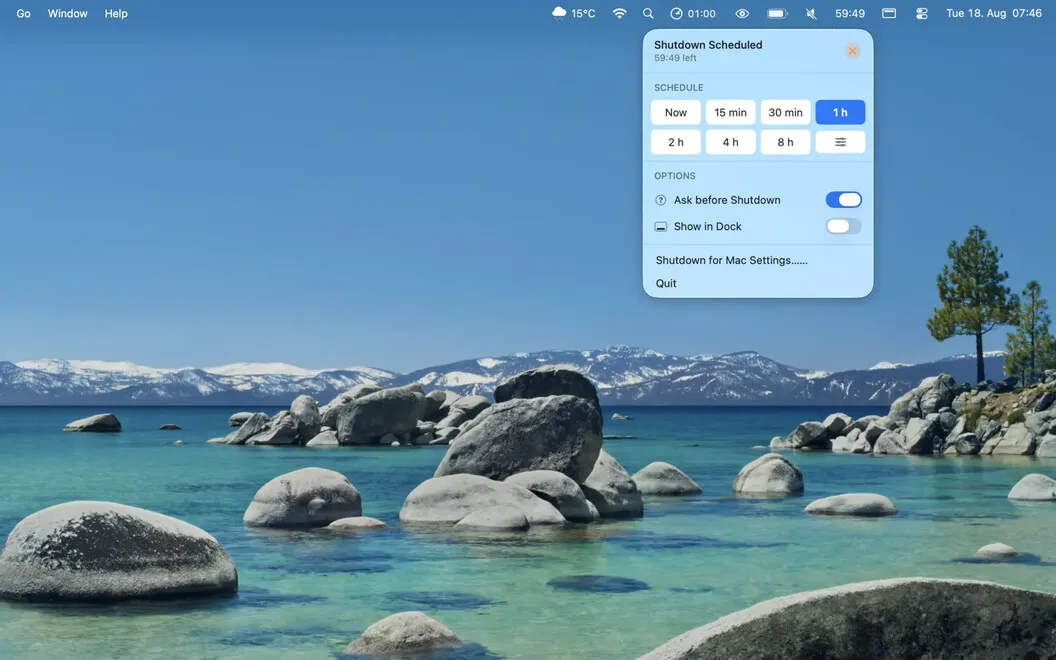Image resolution: width=1056 pixels, height=660 pixels.
Task: Open date and time Tue 18. Aug 07:46
Action: [994, 13]
